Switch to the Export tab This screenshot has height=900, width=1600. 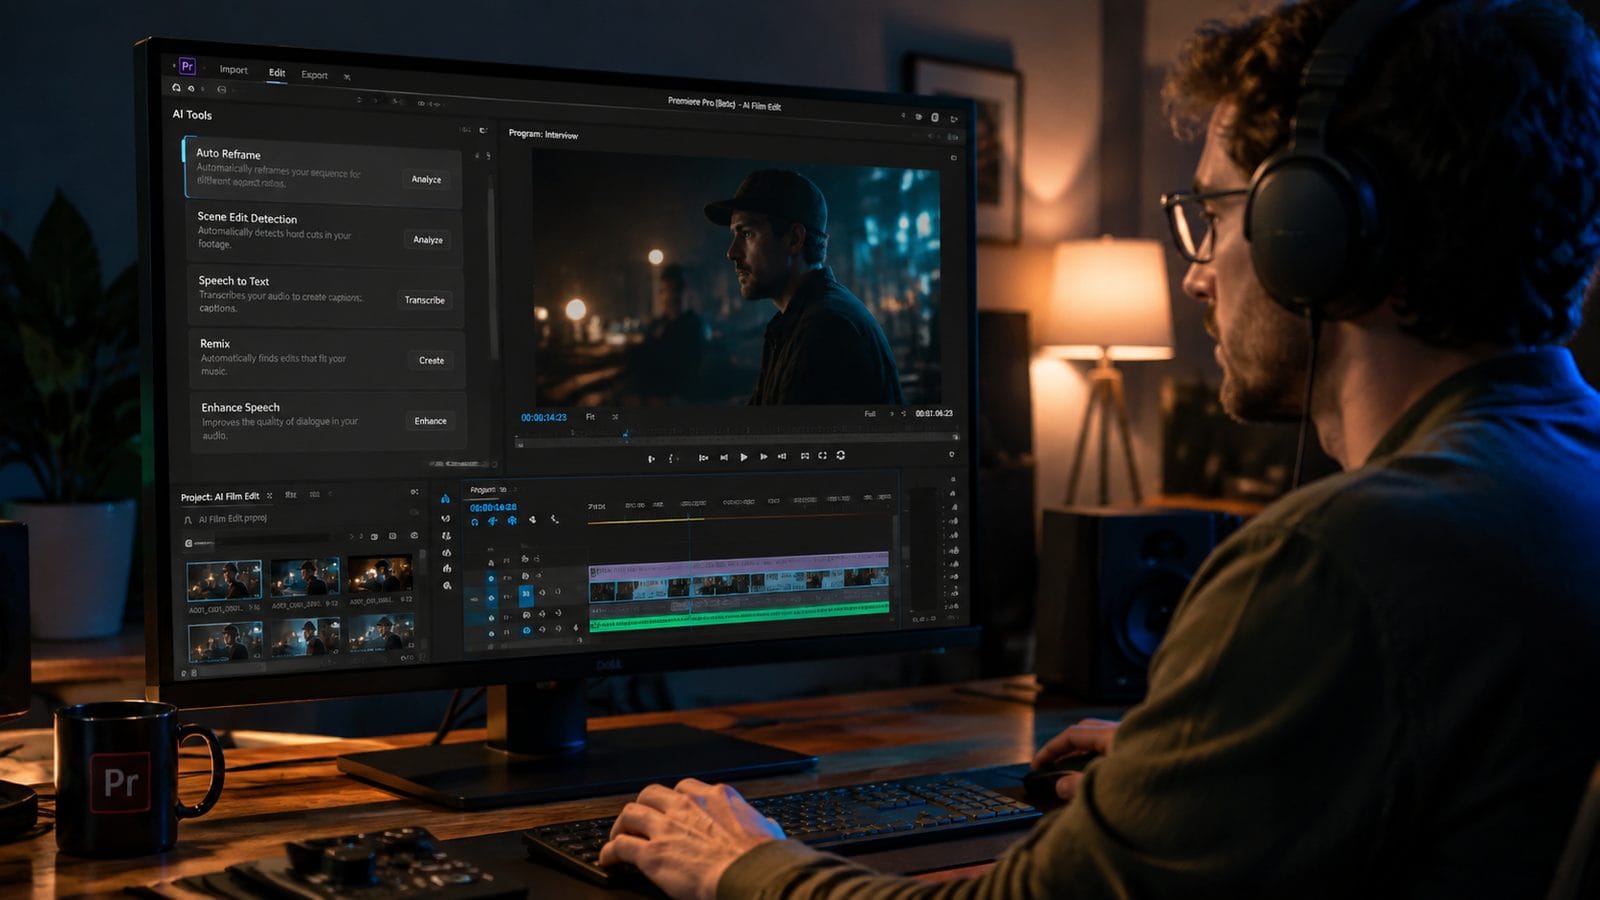point(314,75)
